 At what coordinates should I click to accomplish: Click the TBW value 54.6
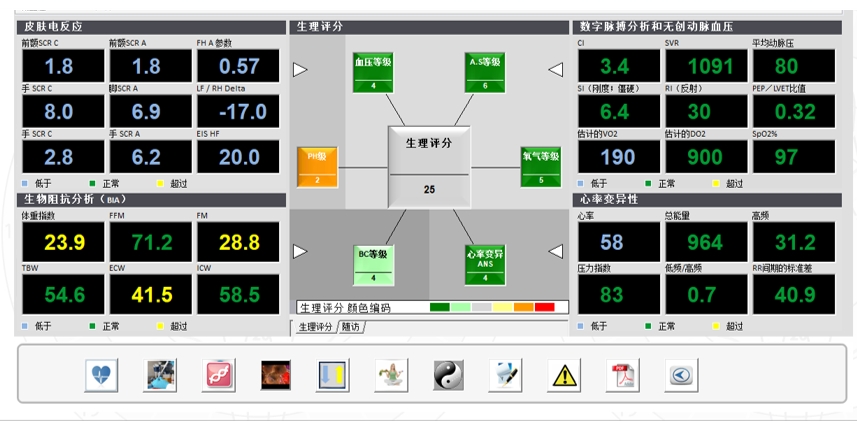63,295
